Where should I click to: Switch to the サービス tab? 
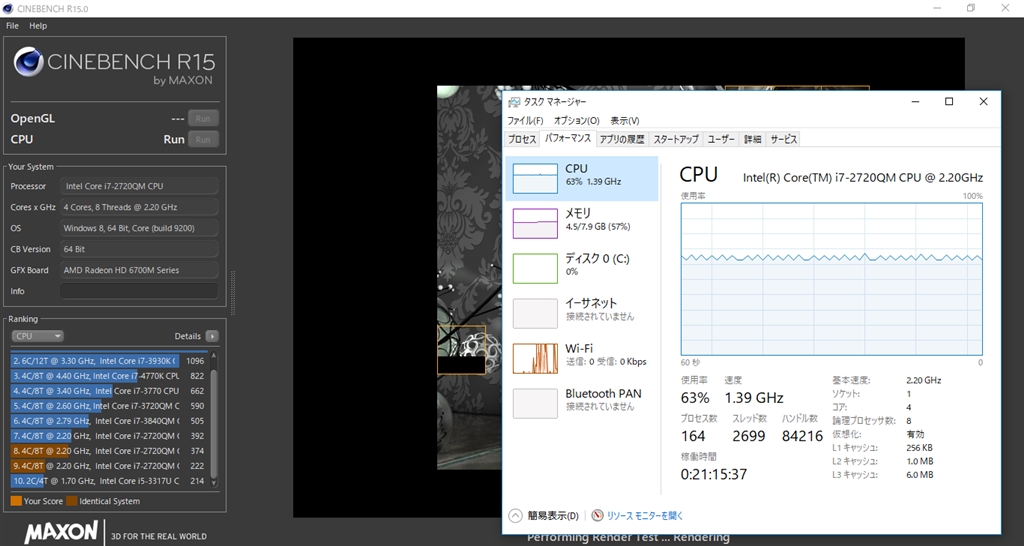click(783, 139)
